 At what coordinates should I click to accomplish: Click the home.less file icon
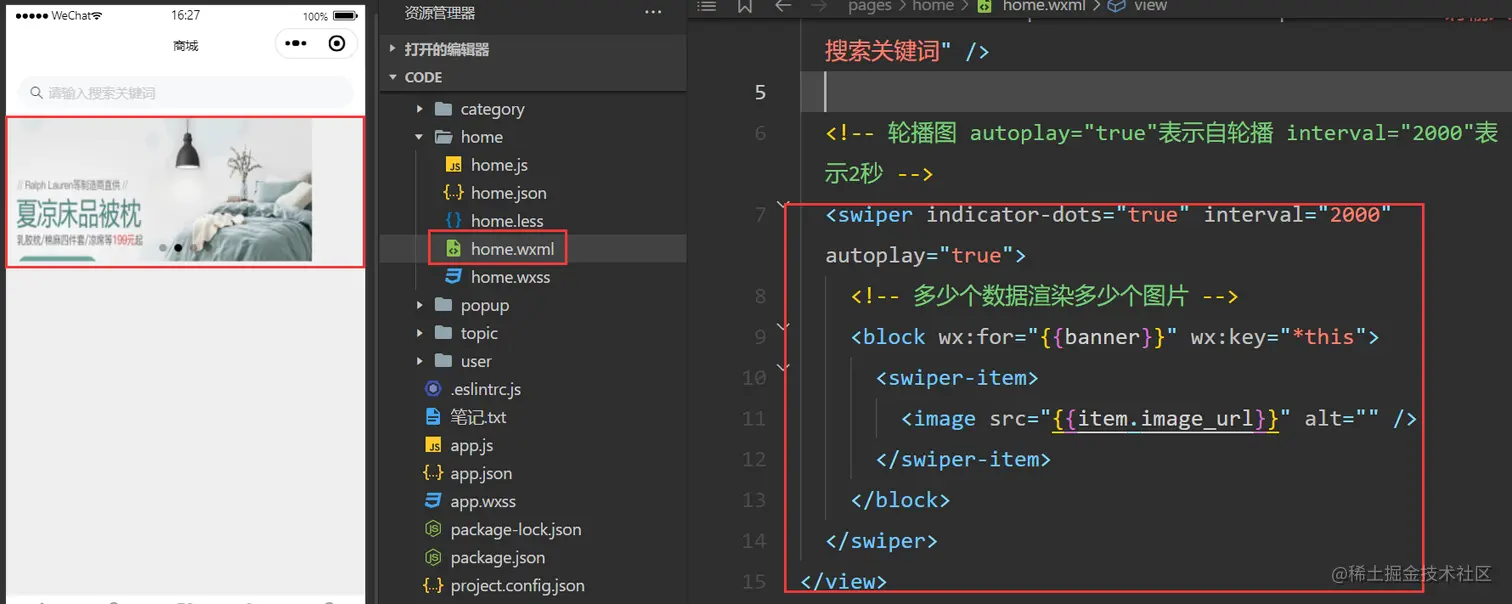(453, 221)
